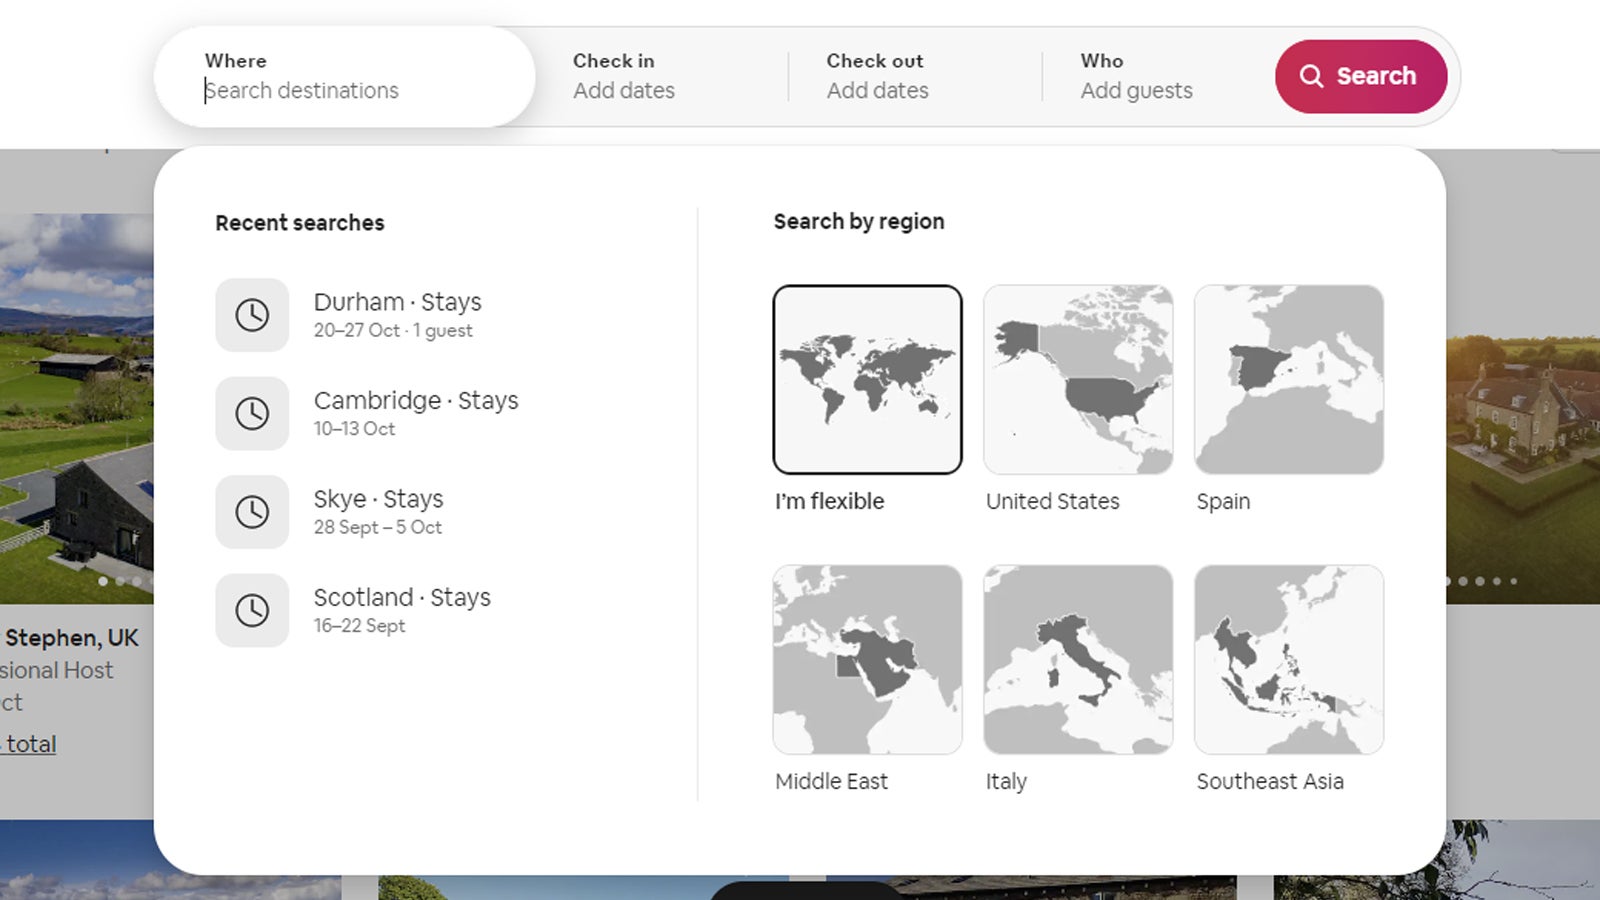This screenshot has width=1600, height=900.
Task: Select the recent search Durham Stays
Action: click(398, 313)
